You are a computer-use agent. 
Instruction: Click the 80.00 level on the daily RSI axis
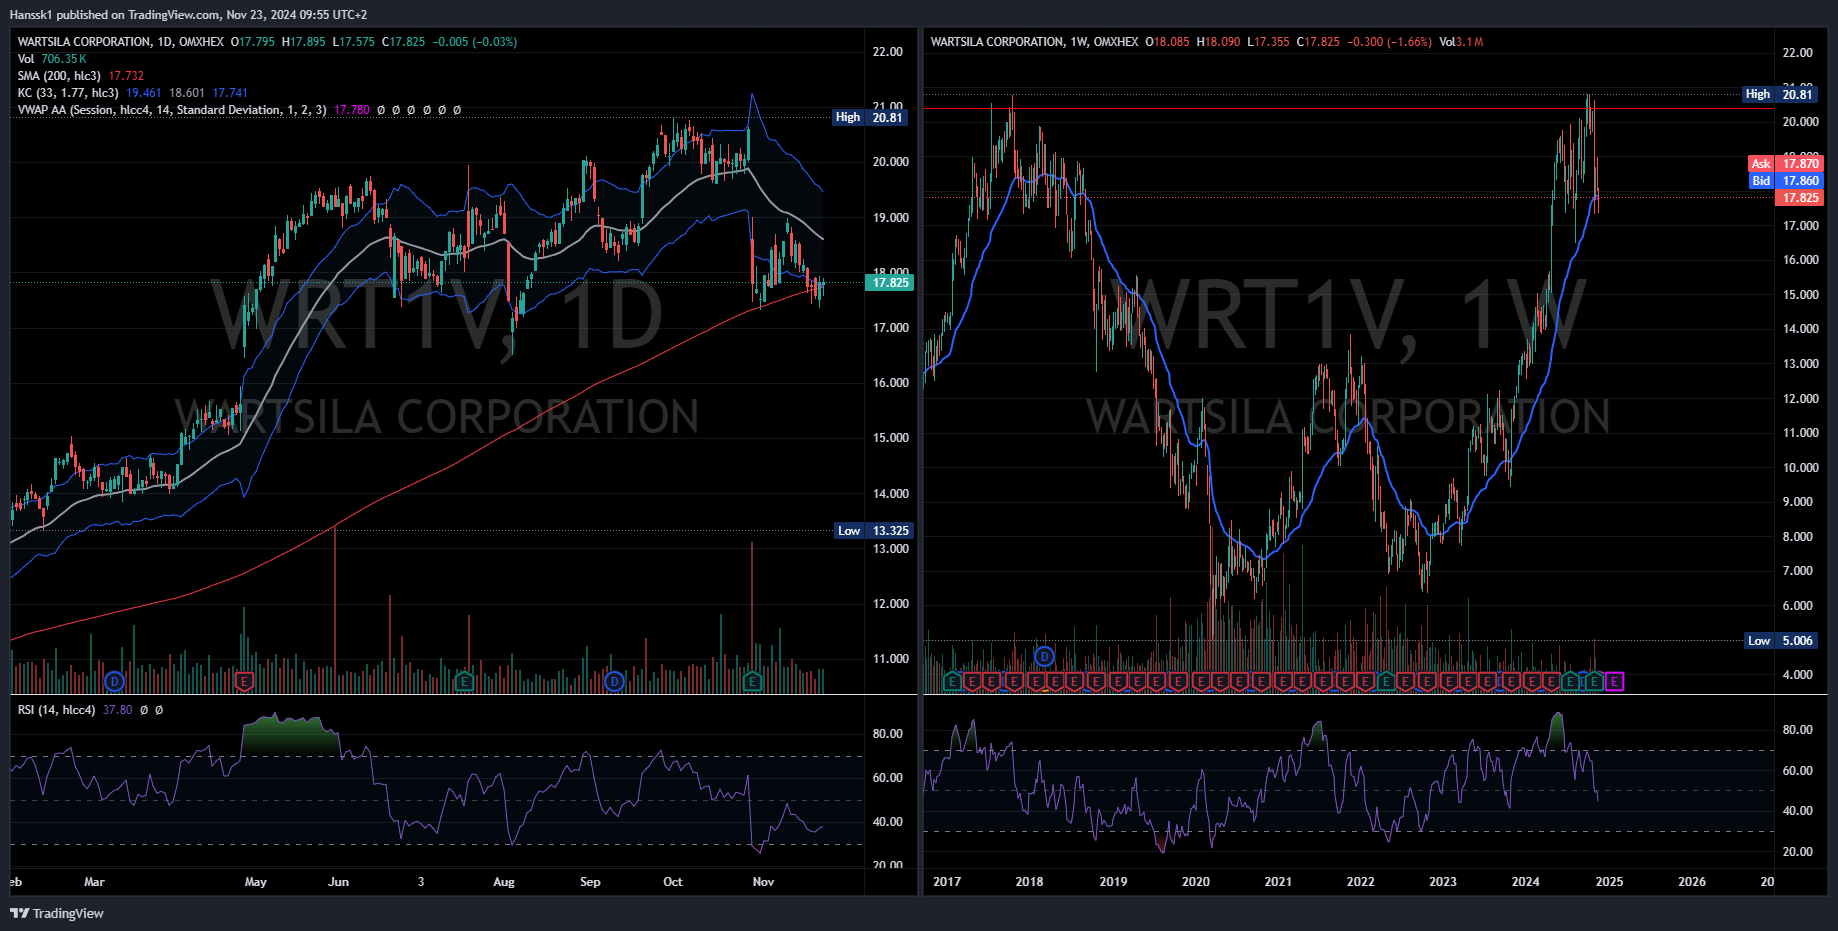pos(888,734)
